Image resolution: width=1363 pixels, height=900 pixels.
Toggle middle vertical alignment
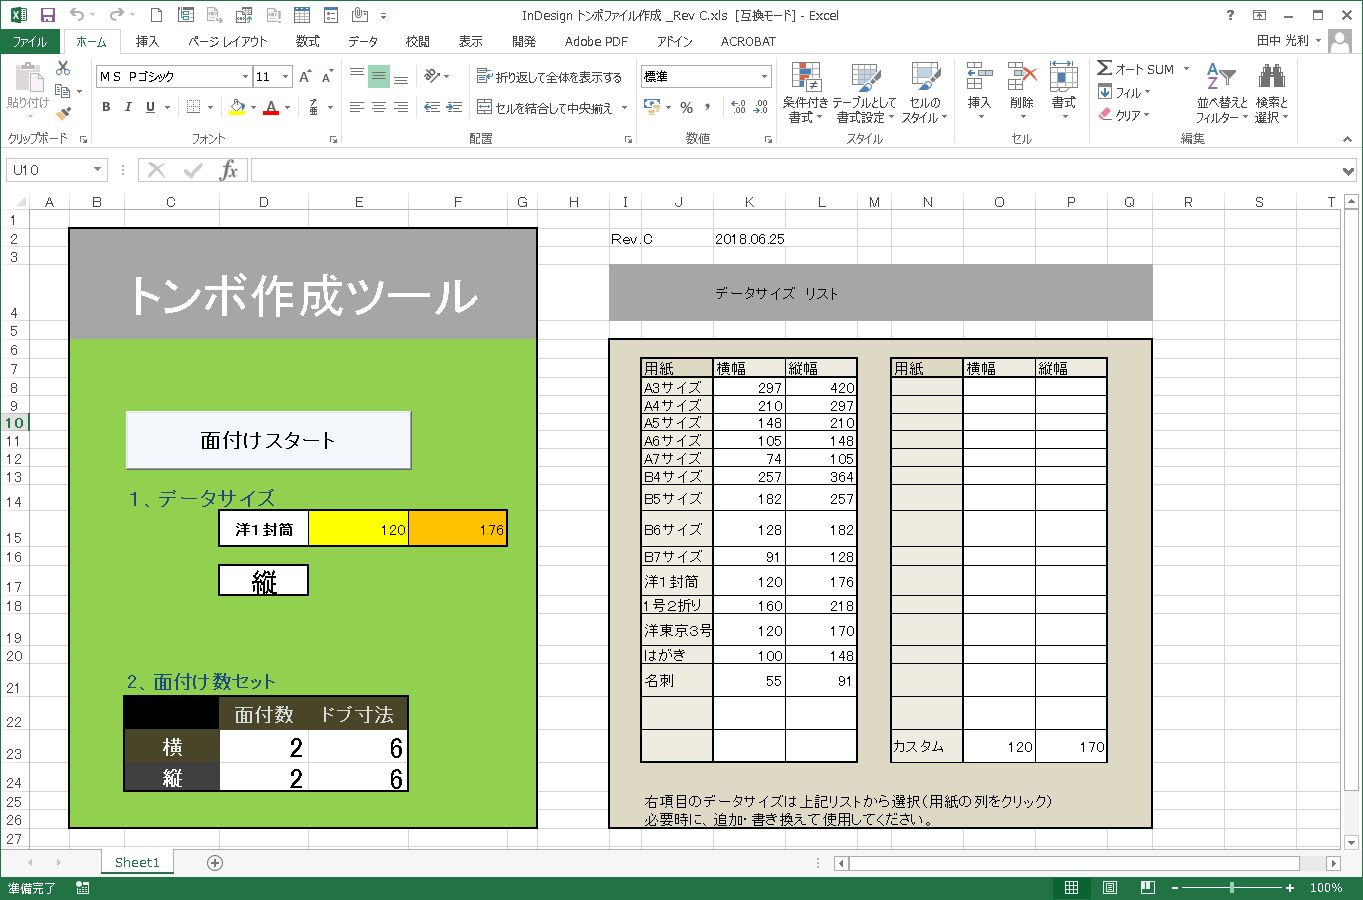tap(379, 76)
